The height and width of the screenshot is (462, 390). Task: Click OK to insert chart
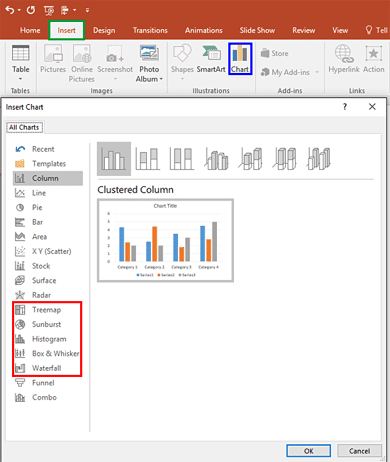(x=309, y=451)
